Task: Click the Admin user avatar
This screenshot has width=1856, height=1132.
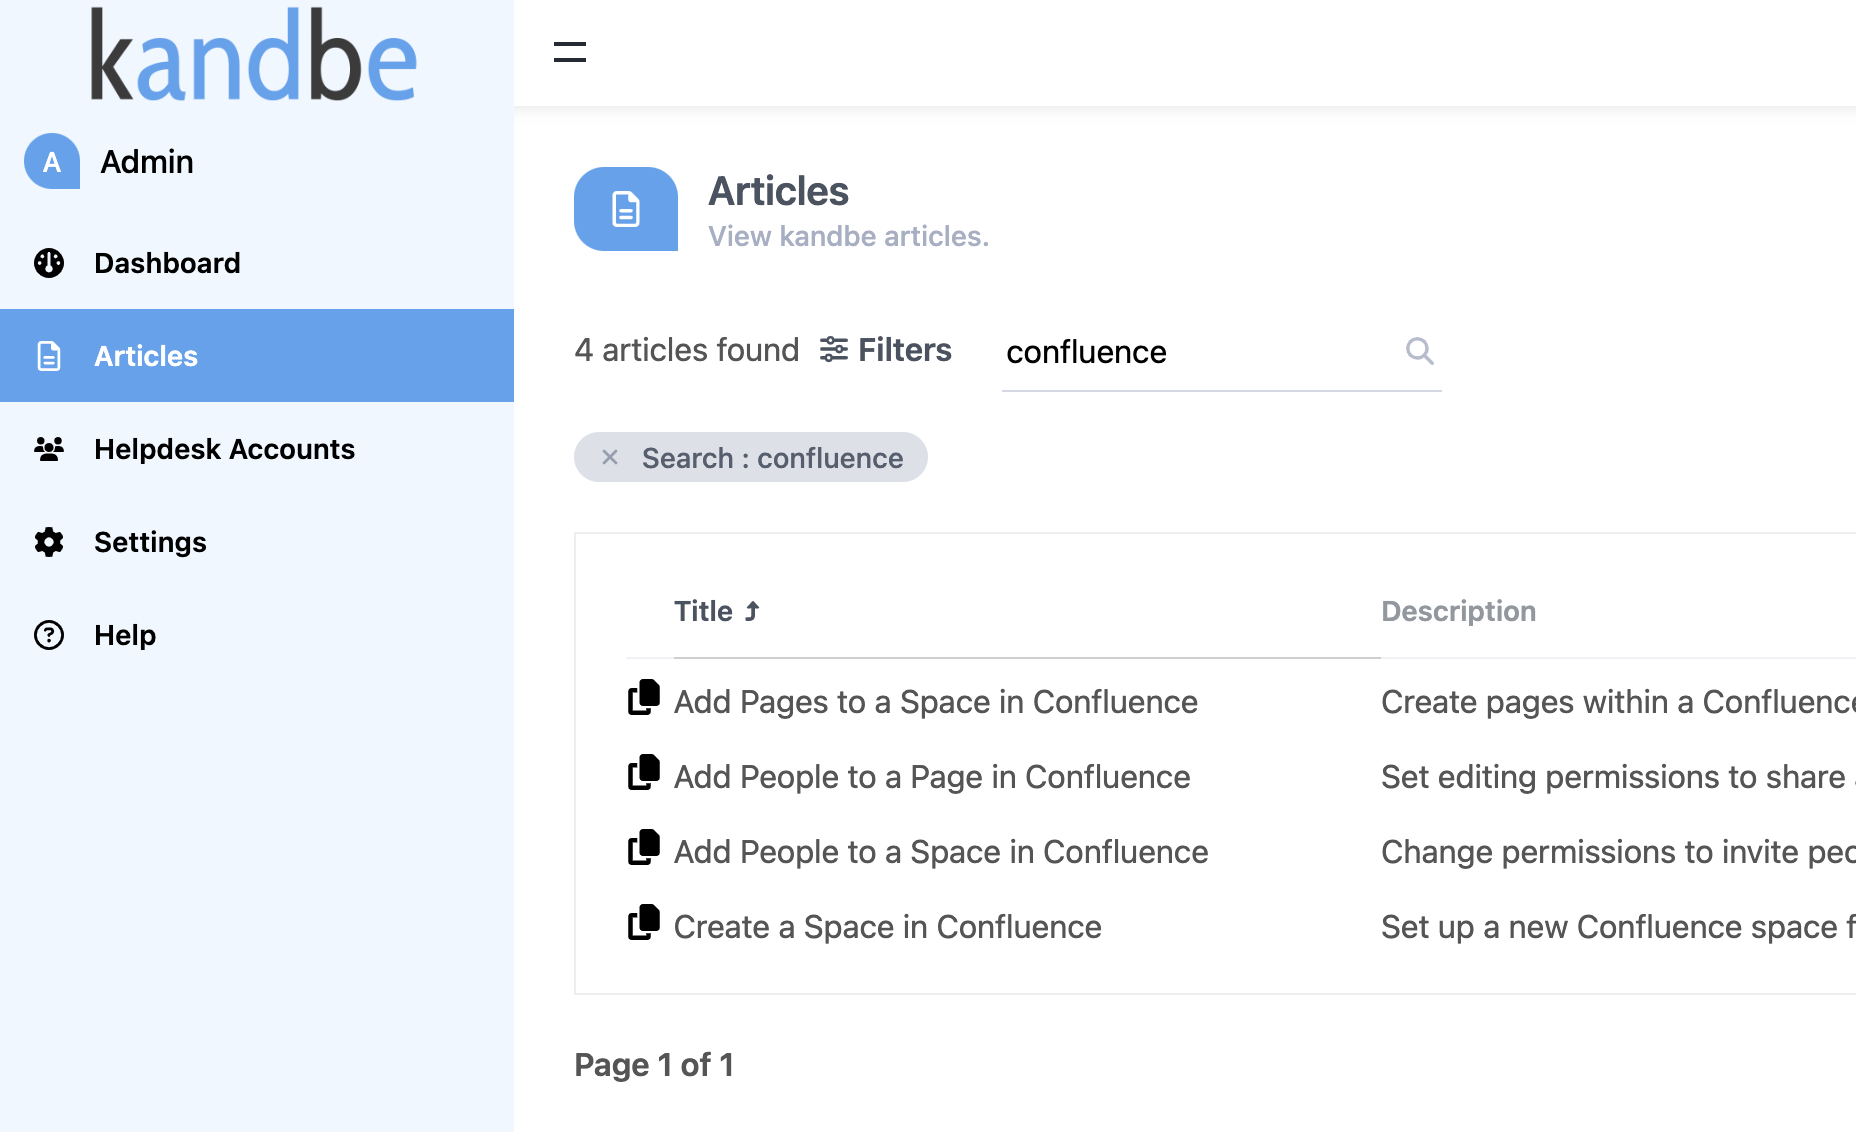Action: point(52,162)
